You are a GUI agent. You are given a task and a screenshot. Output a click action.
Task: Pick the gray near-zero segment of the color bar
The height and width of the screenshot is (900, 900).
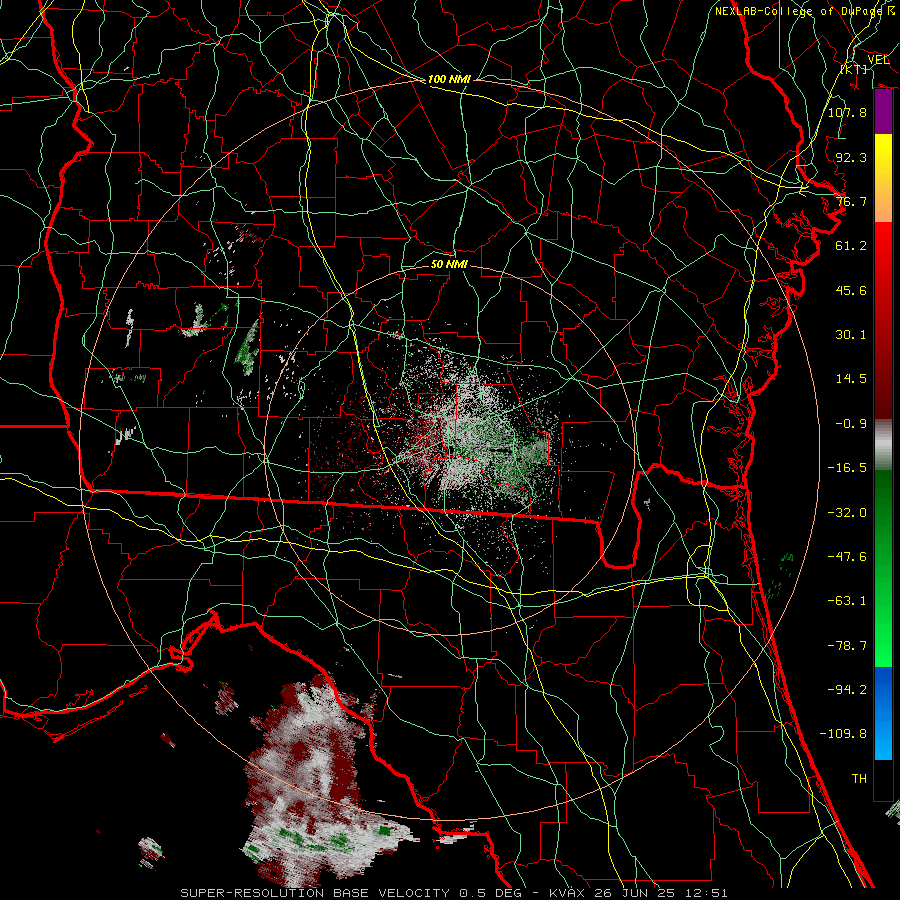coord(883,445)
